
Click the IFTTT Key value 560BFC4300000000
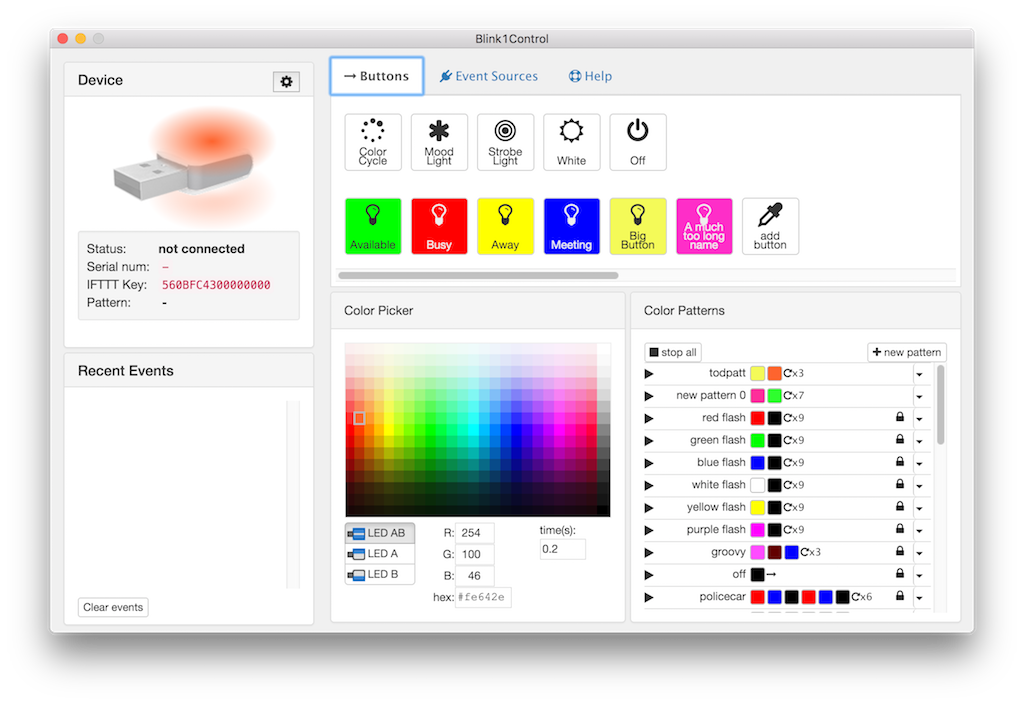tap(216, 285)
